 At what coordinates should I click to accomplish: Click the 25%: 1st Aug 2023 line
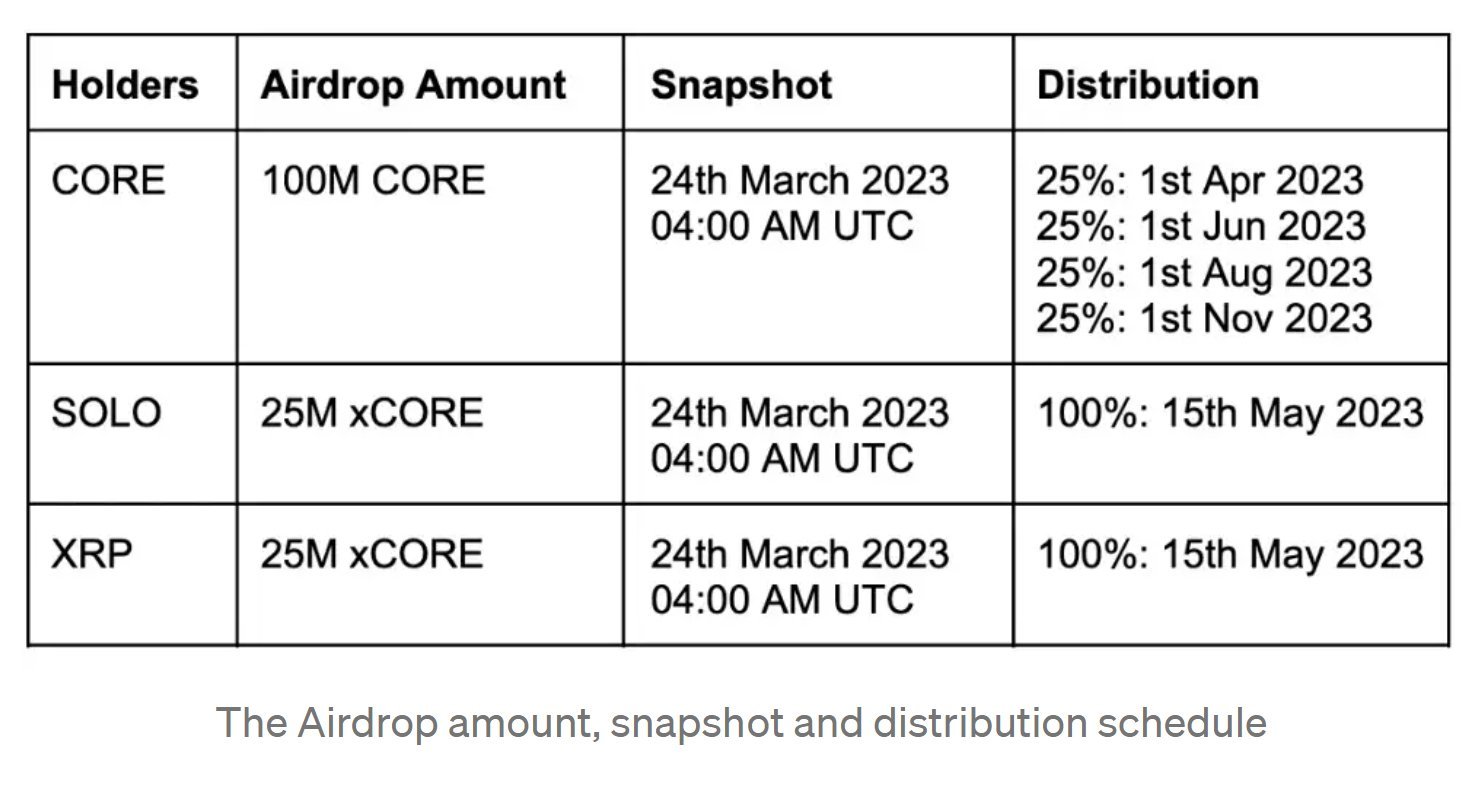tap(1204, 273)
